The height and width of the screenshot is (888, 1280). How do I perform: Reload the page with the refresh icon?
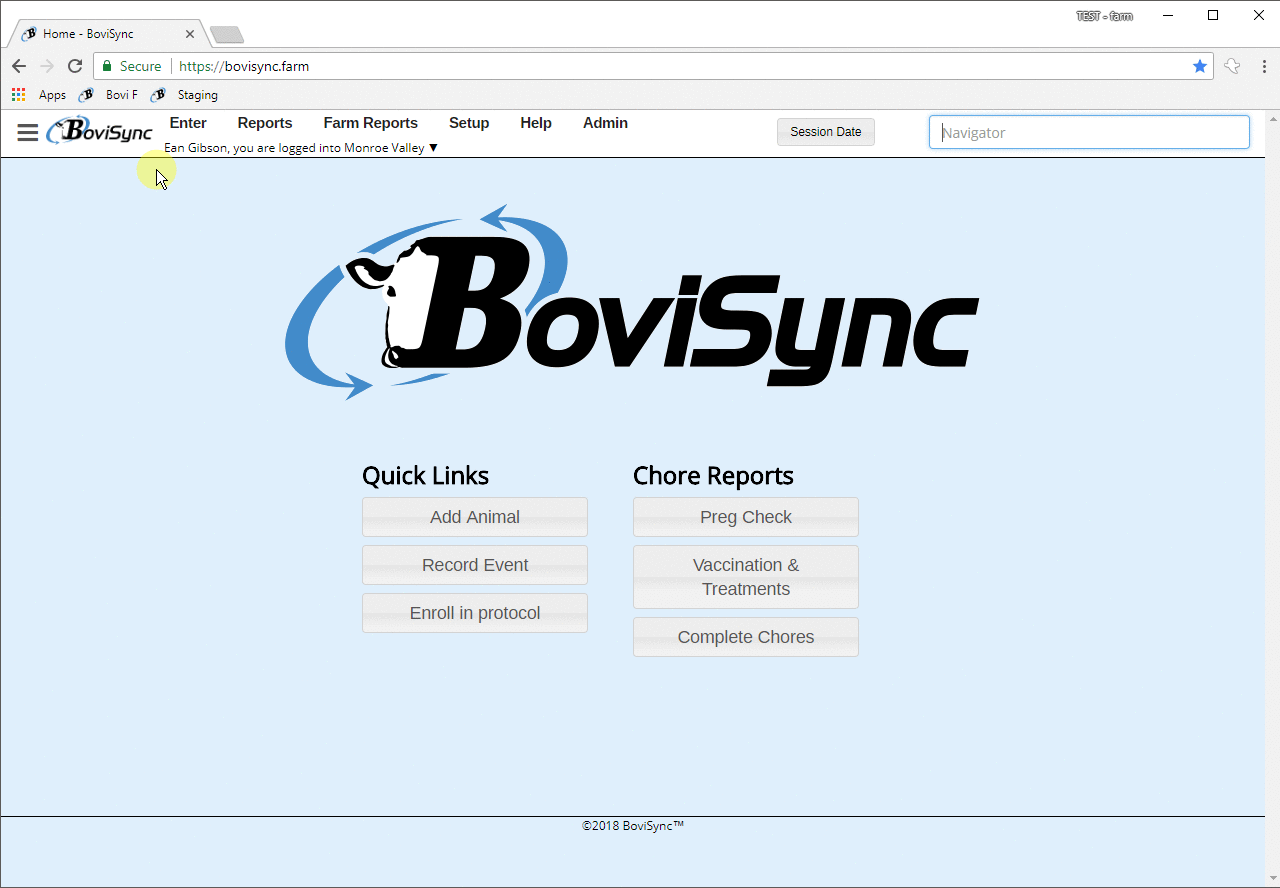pyautogui.click(x=75, y=66)
